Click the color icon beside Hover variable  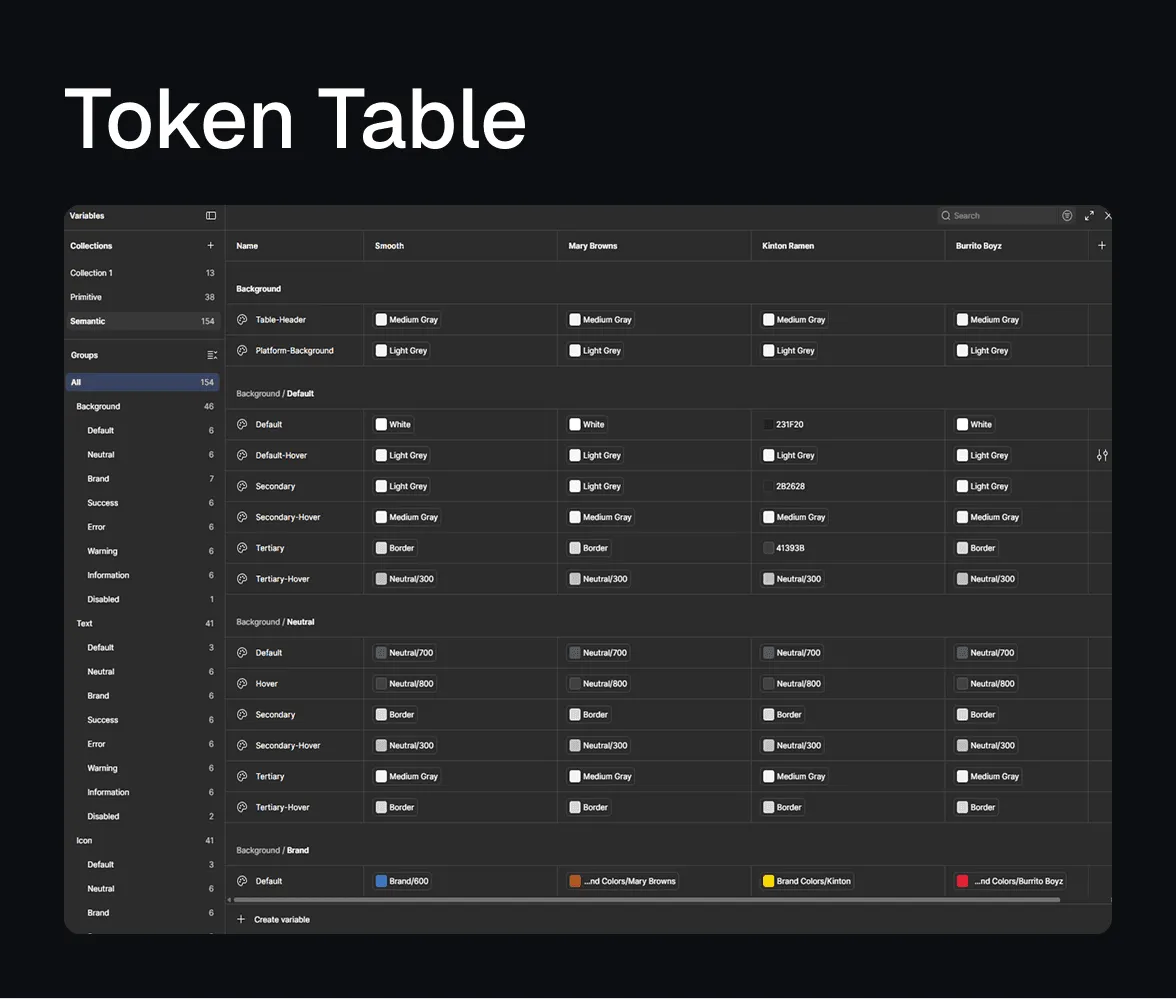[242, 684]
